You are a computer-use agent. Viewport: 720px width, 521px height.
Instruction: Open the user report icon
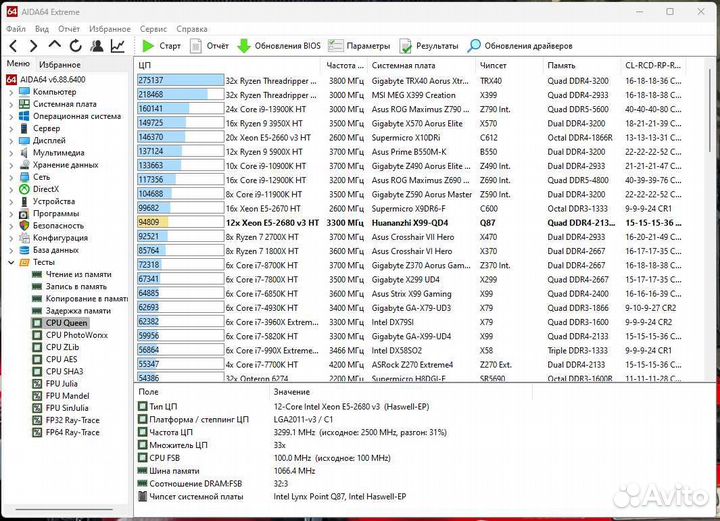[x=96, y=46]
